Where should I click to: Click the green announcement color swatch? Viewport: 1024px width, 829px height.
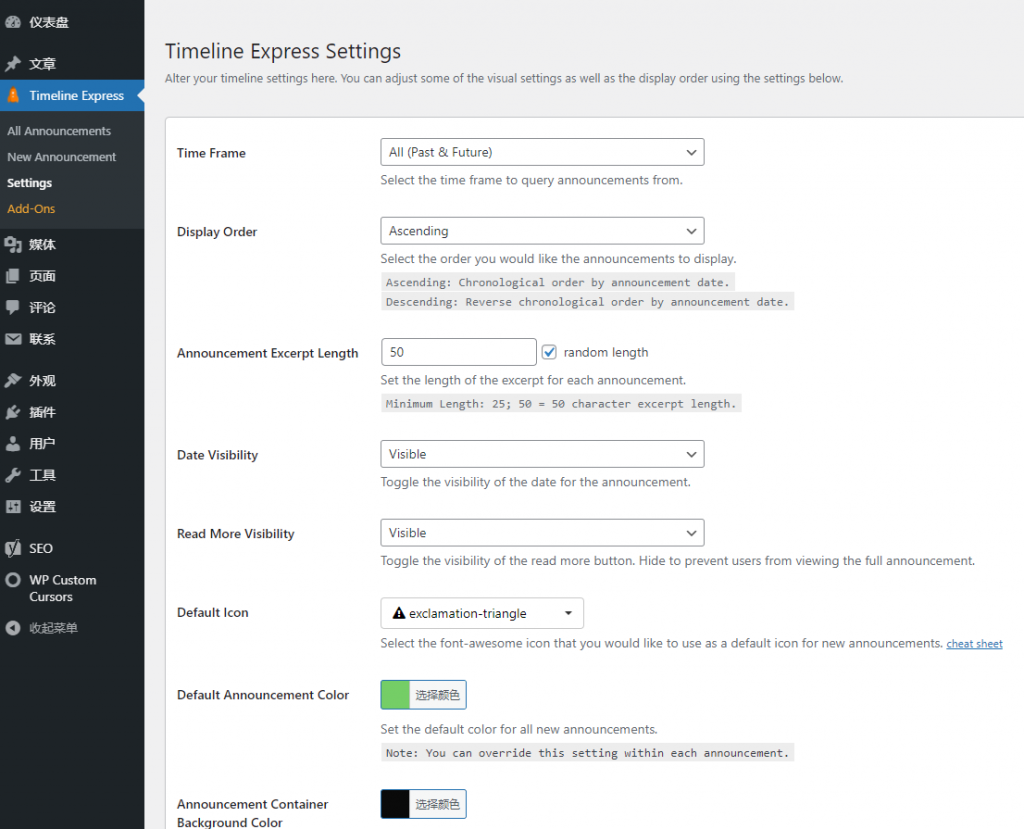tap(395, 695)
